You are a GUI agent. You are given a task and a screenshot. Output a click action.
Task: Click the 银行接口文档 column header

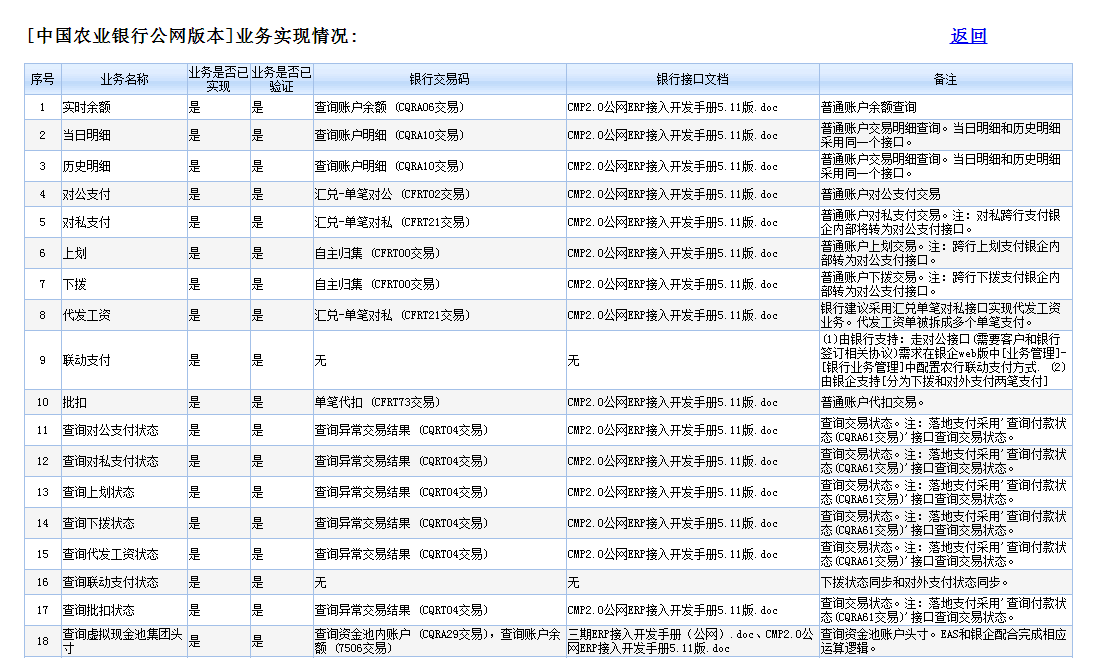692,79
